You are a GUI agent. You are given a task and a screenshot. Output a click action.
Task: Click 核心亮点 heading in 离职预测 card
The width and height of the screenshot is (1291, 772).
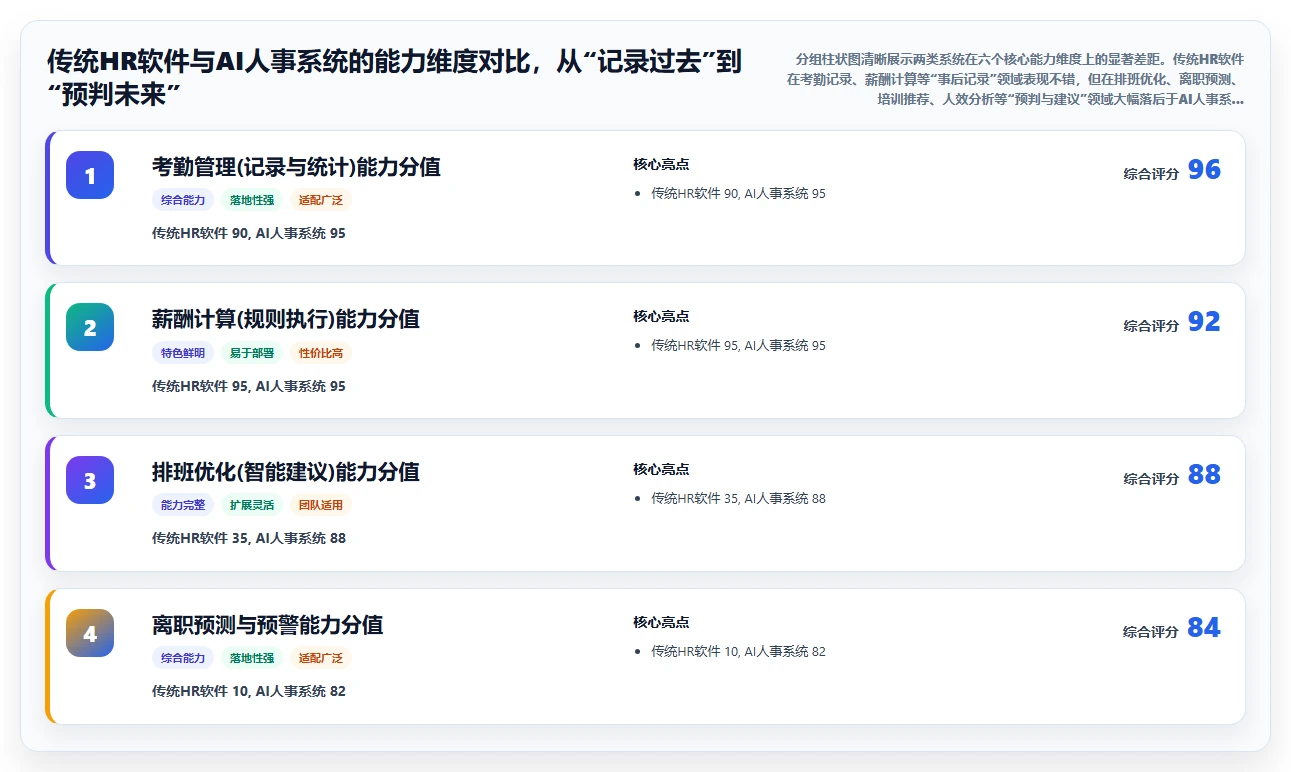[x=661, y=622]
